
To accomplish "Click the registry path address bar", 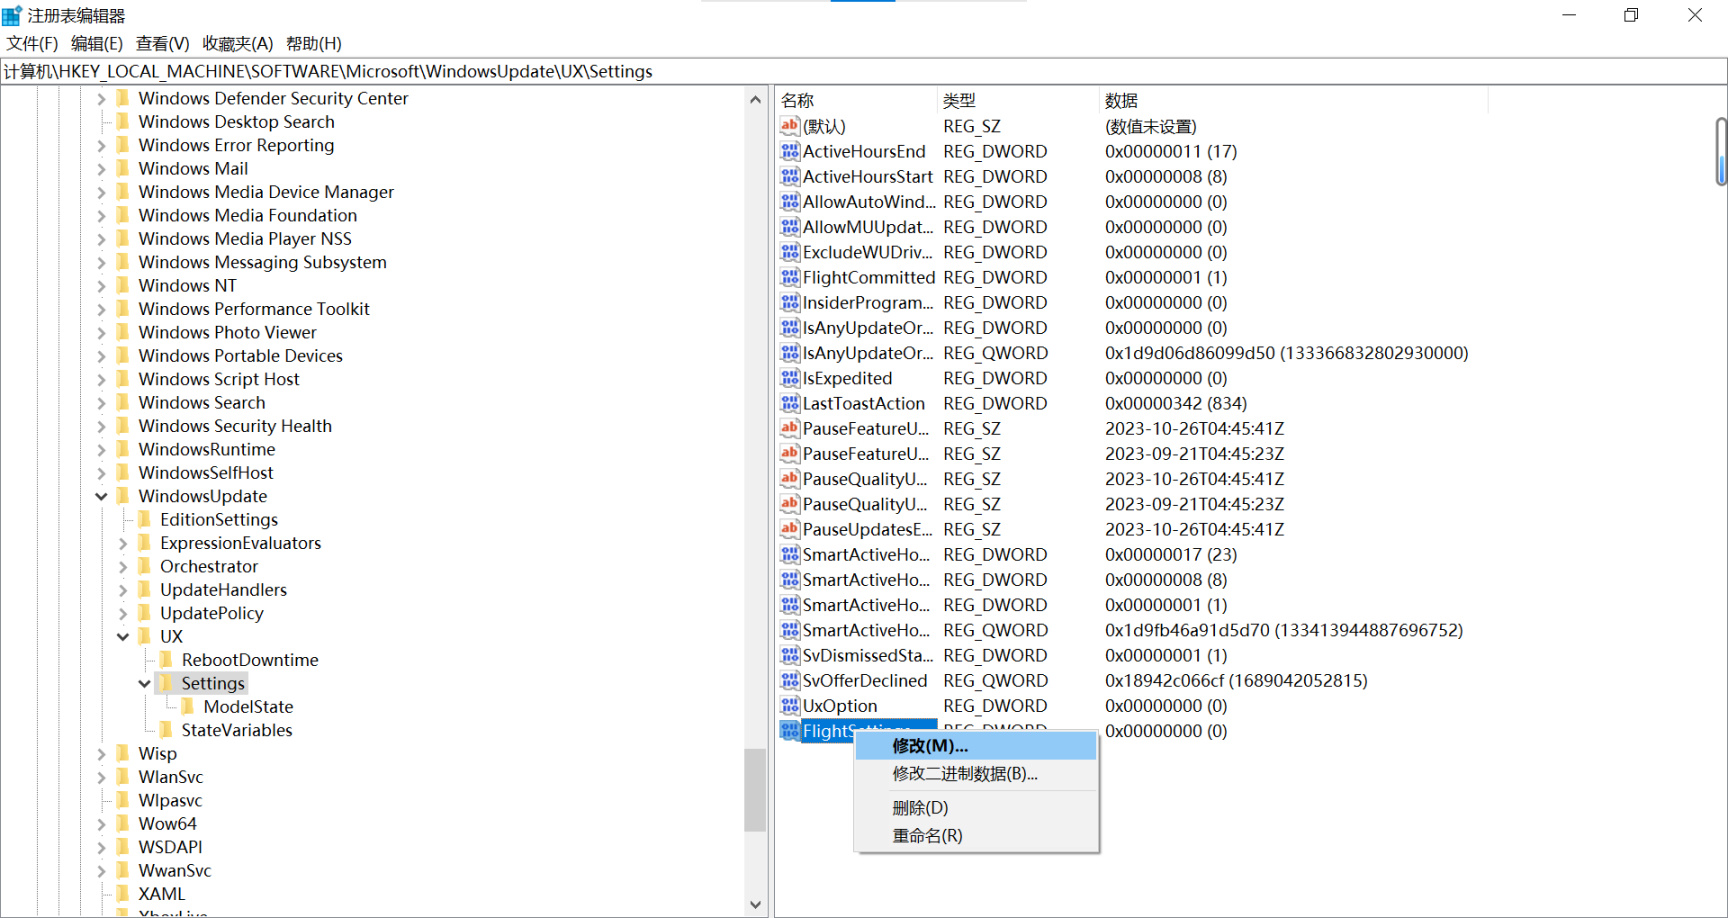I will (x=864, y=71).
